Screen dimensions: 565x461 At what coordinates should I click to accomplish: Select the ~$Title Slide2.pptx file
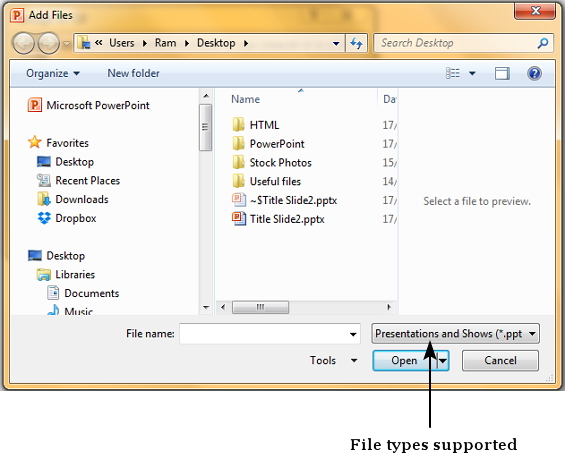coord(285,200)
